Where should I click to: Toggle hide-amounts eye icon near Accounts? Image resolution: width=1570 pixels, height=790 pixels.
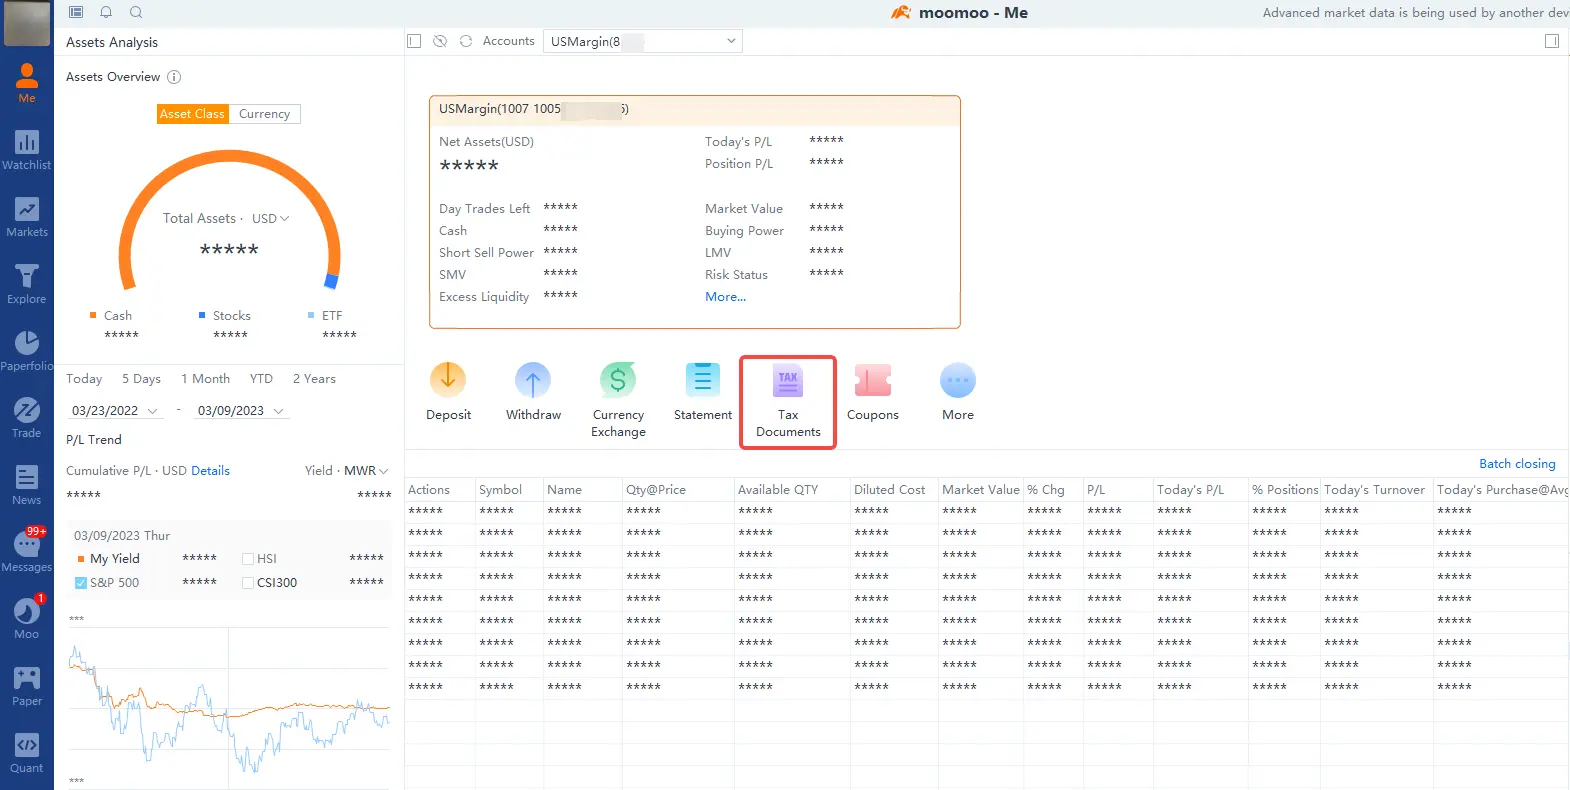(x=440, y=41)
